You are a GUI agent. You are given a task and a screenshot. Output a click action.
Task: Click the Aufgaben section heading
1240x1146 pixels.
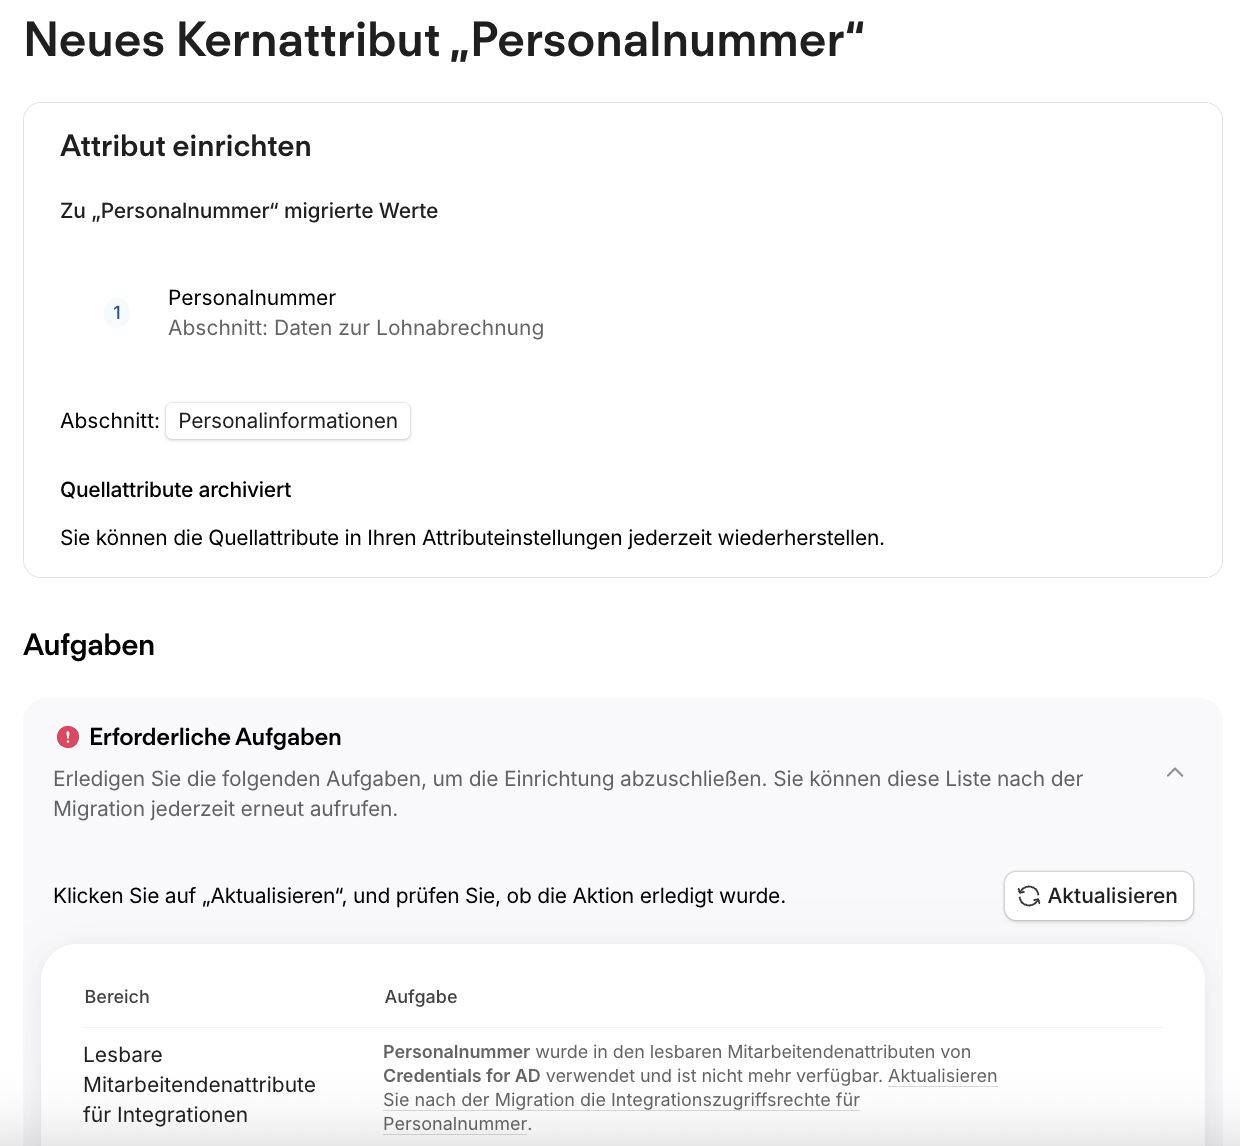tap(89, 645)
